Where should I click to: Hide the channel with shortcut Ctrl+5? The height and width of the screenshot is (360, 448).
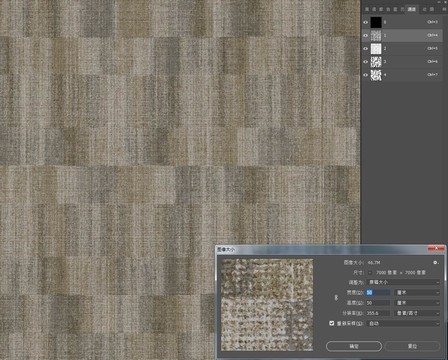pyautogui.click(x=366, y=48)
